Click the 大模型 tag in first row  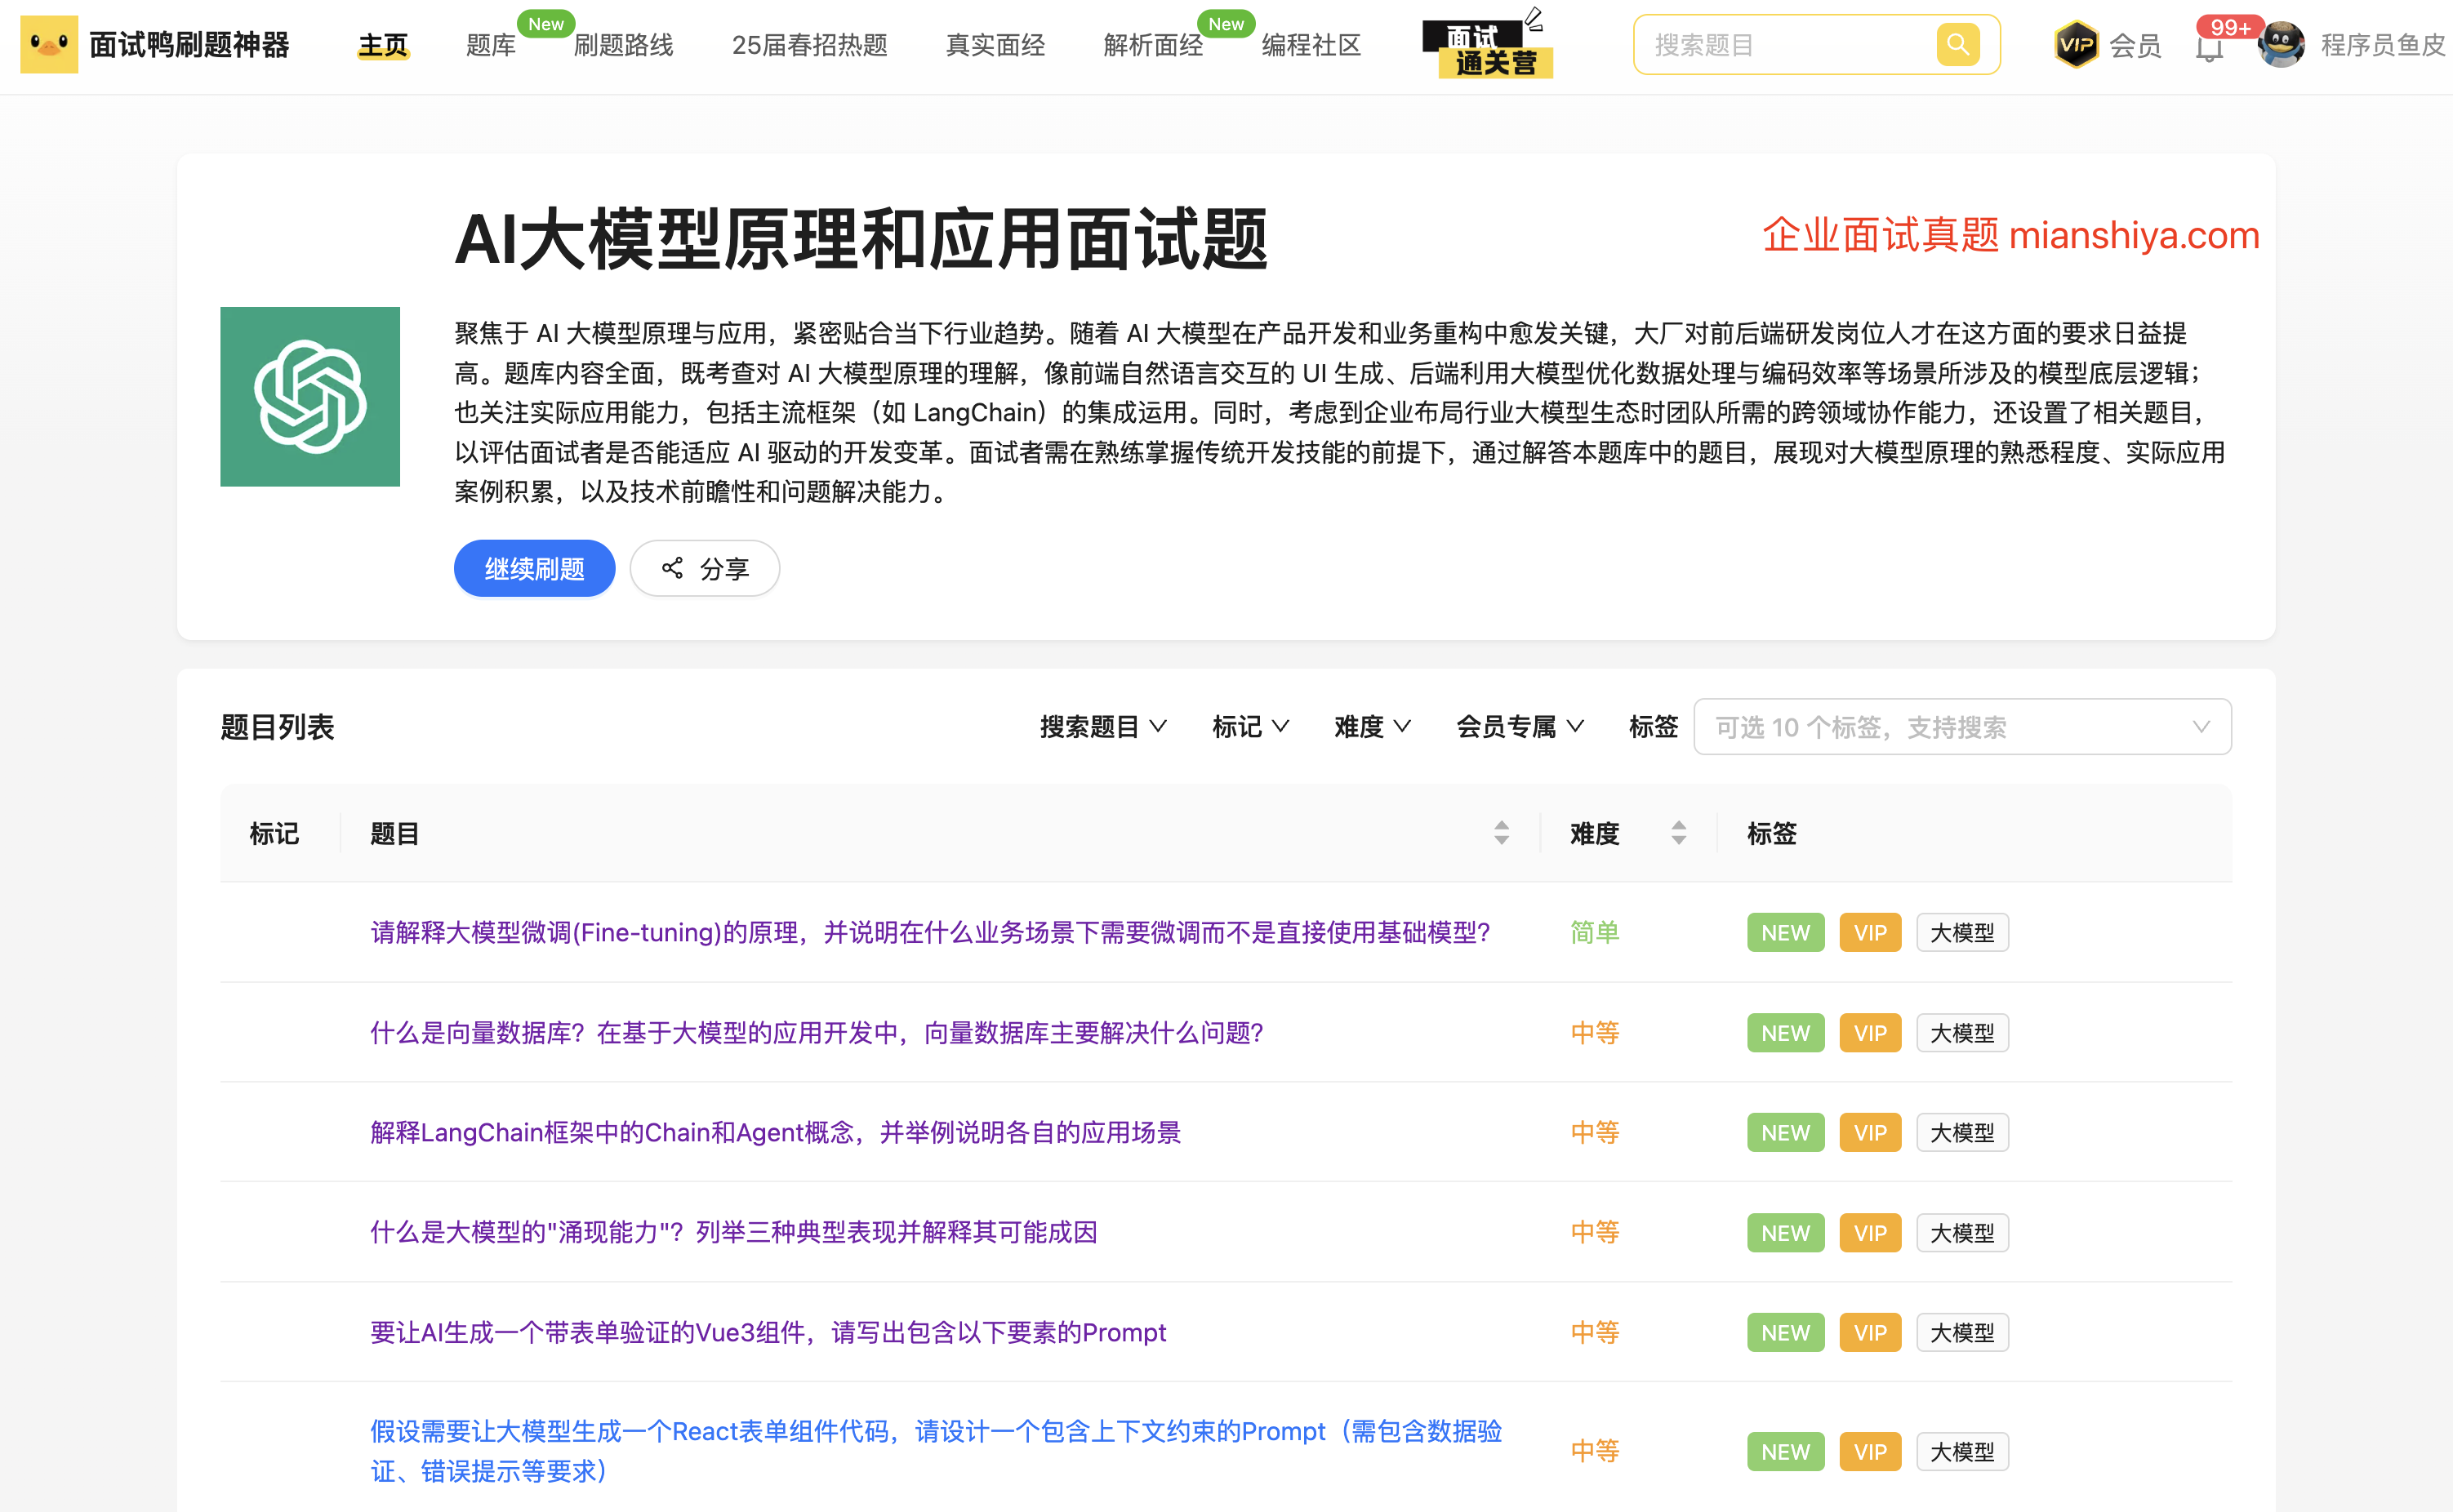[1961, 933]
